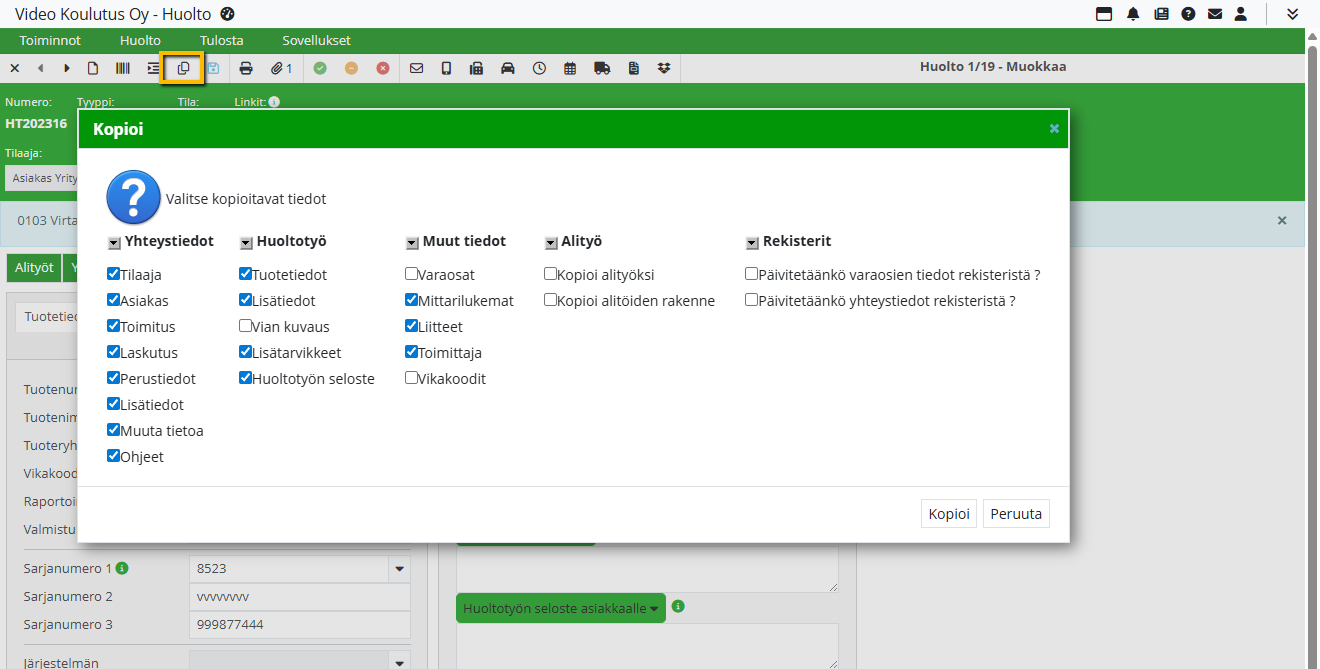This screenshot has width=1320, height=669.
Task: Open the Rekisterit group dropdown arrow
Action: point(752,243)
